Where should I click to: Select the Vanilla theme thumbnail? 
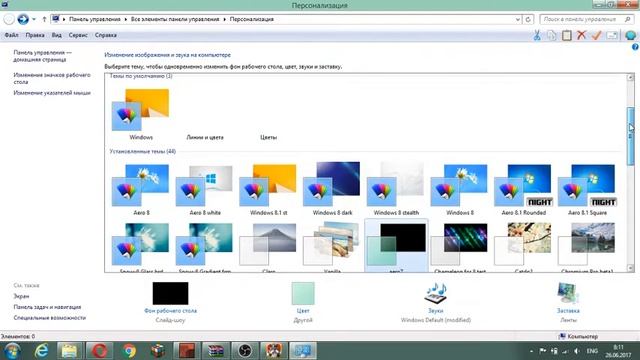coord(332,246)
